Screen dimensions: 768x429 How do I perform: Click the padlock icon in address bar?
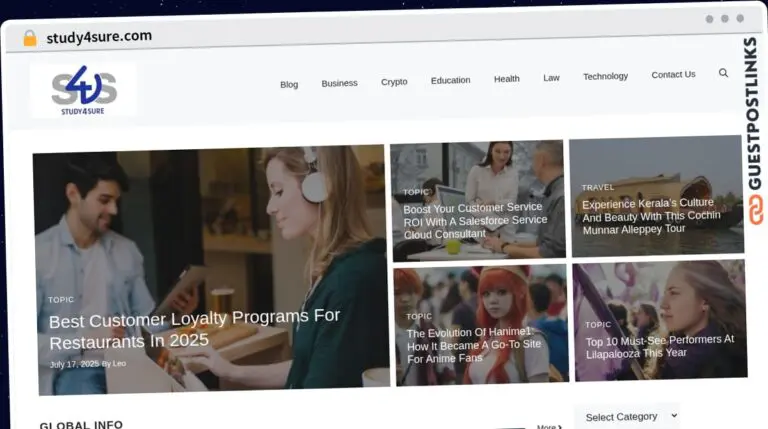(30, 38)
